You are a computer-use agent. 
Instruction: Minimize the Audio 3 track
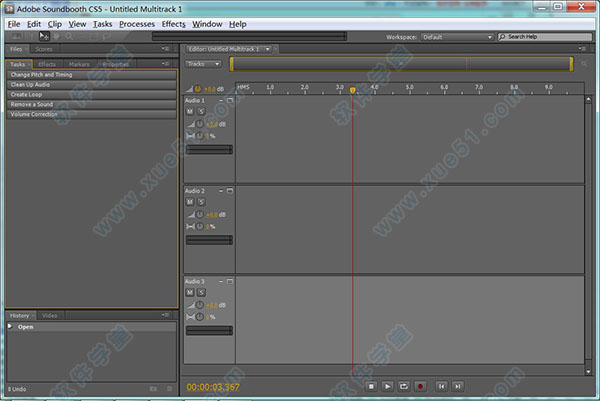click(x=221, y=281)
